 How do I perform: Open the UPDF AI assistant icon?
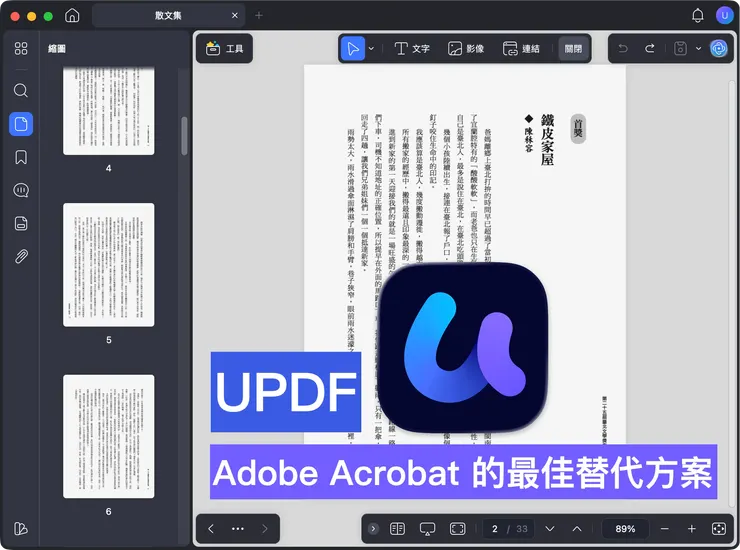click(x=719, y=48)
